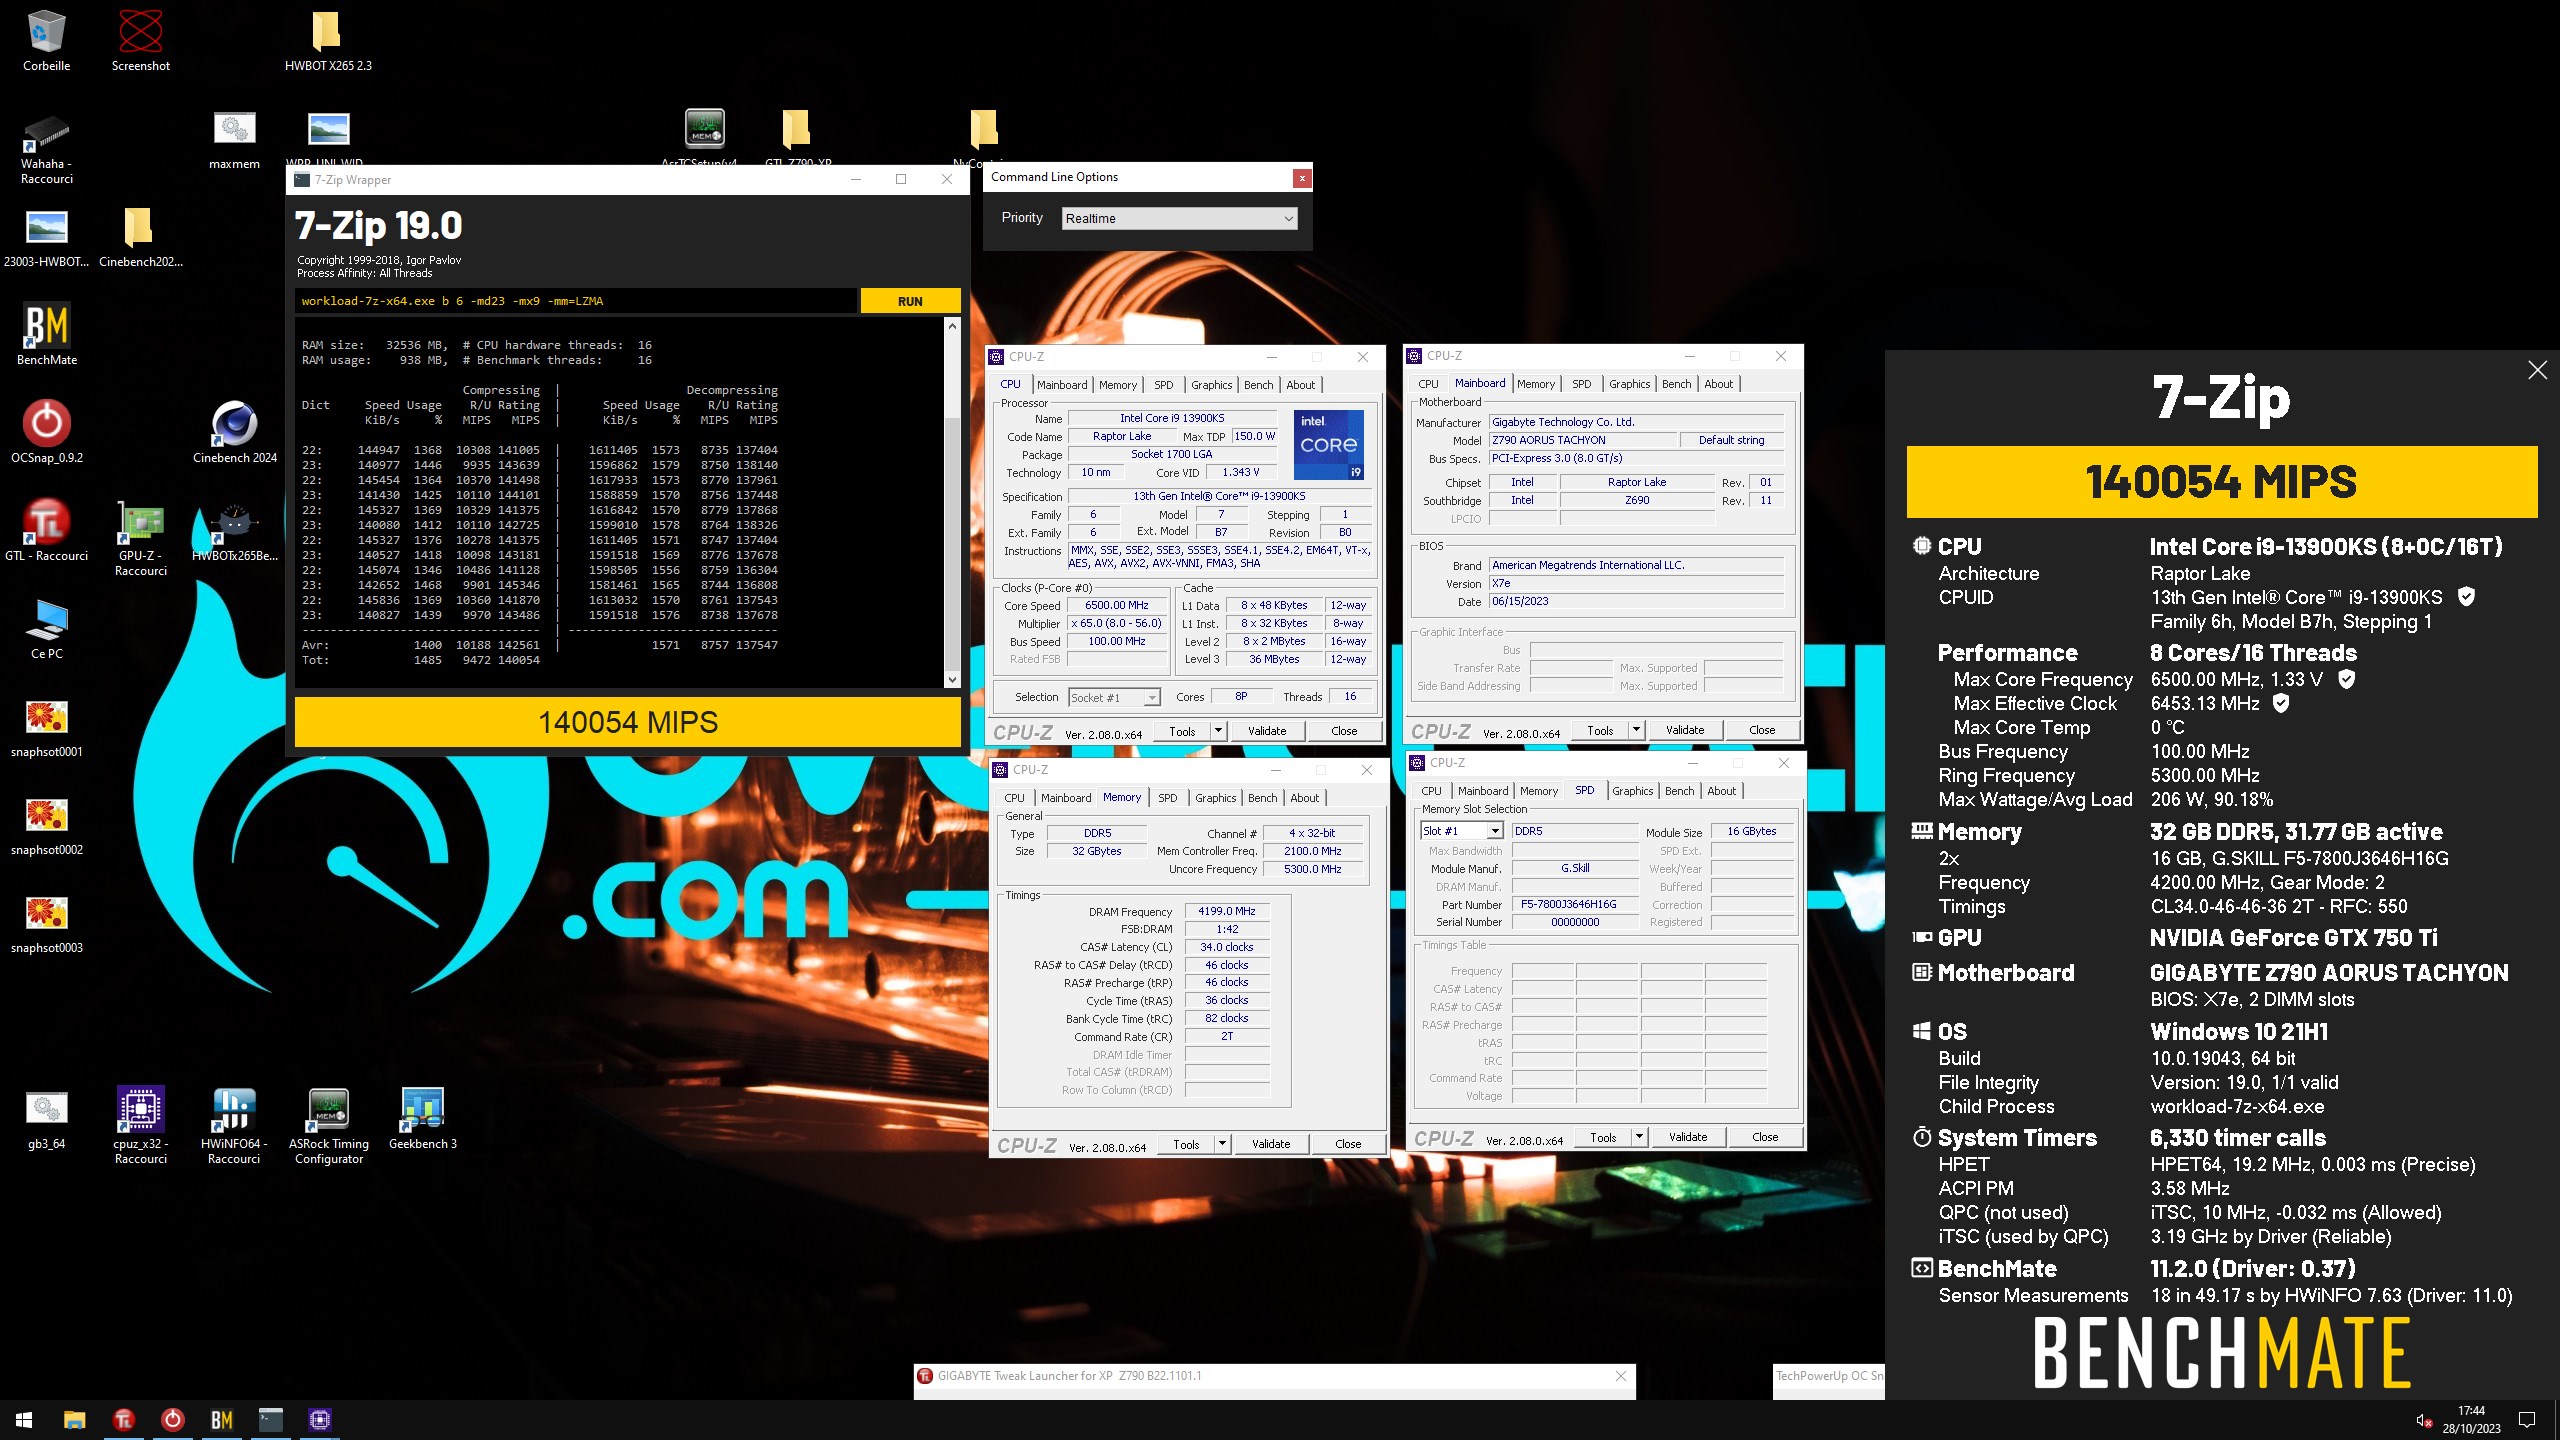Open the maxmem desktop icon
This screenshot has height=1440, width=2560.
pos(234,140)
